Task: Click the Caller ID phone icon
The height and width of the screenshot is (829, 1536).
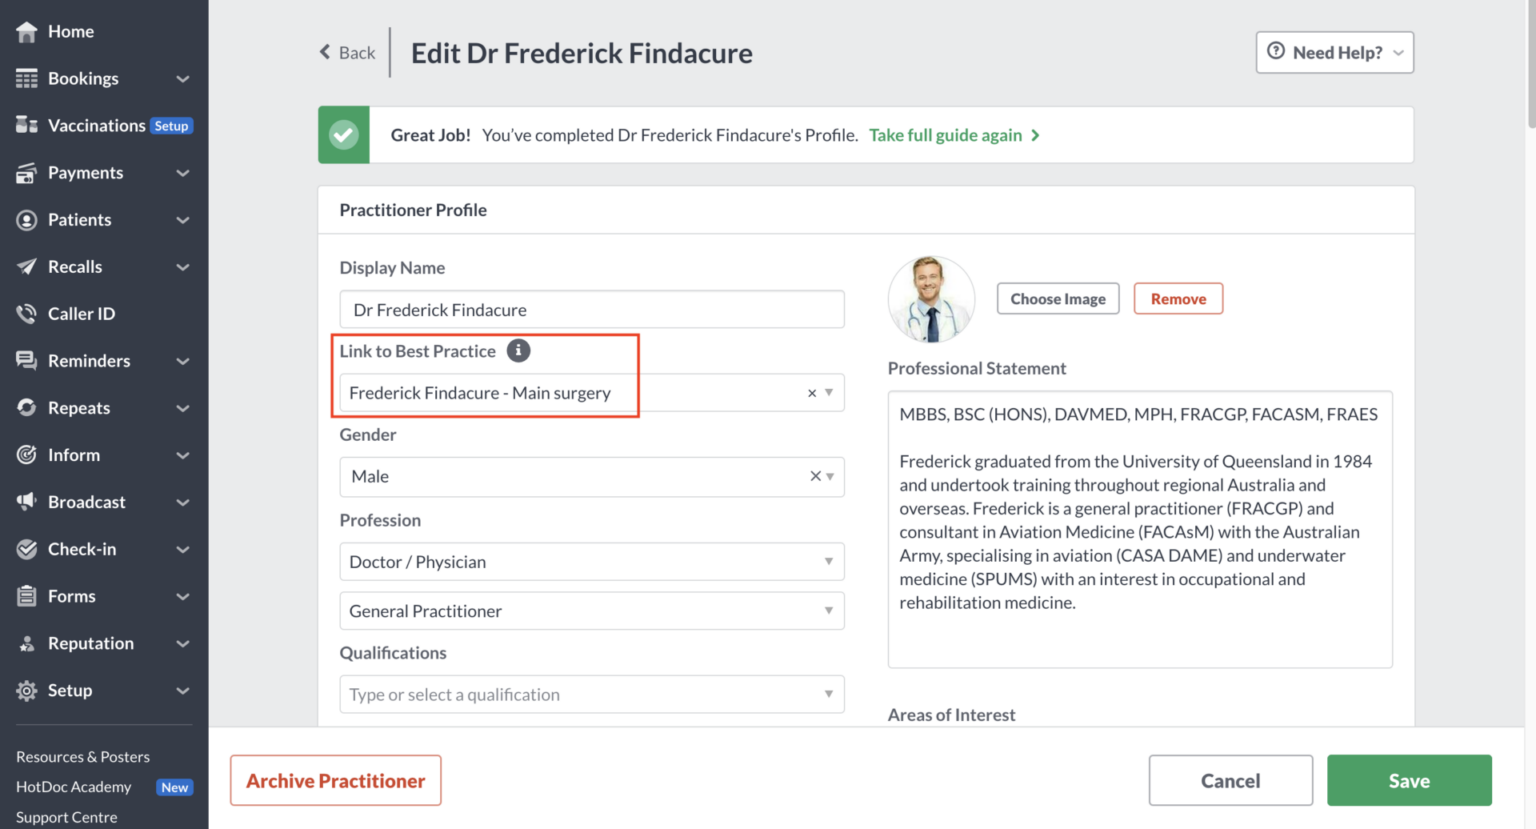Action: tap(27, 313)
